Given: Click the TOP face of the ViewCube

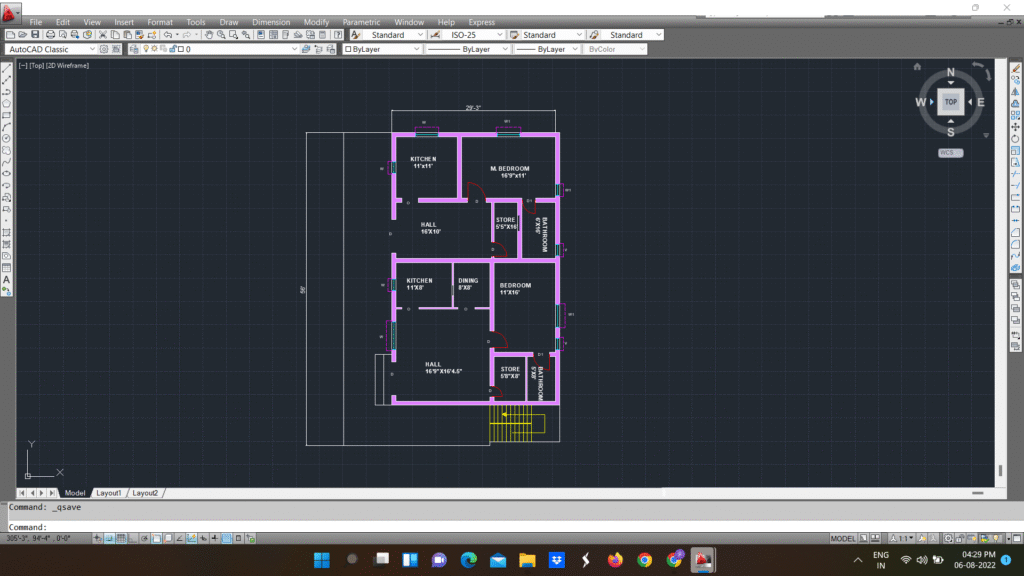Looking at the screenshot, I should (950, 102).
